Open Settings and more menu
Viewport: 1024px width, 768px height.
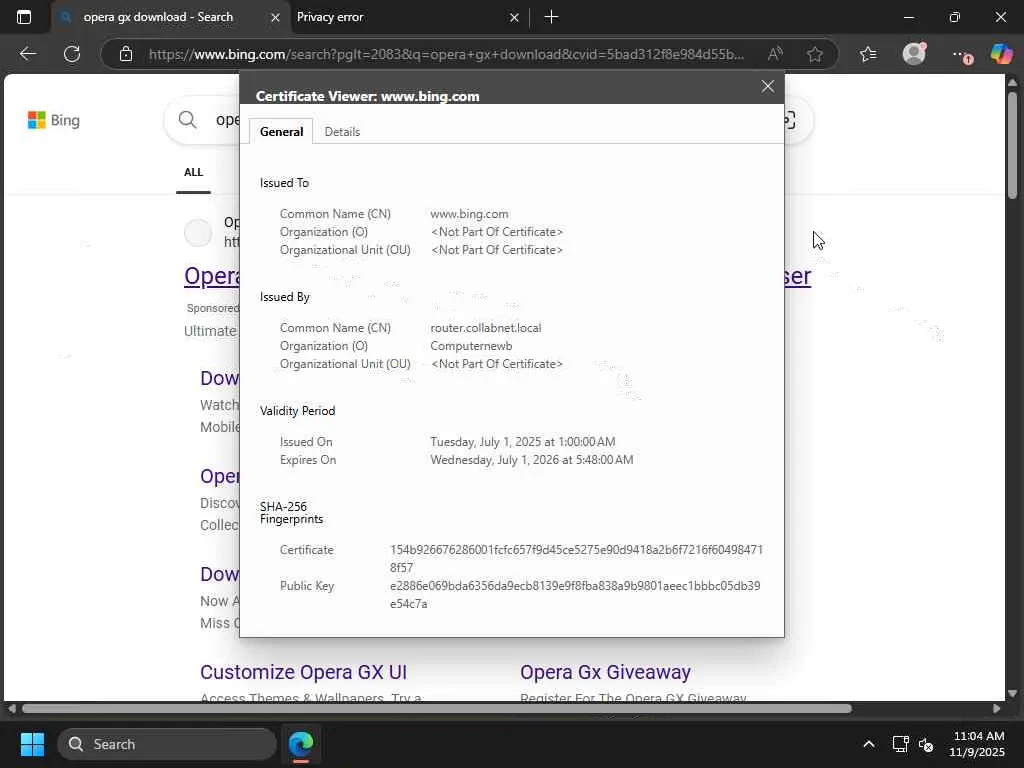tap(961, 54)
